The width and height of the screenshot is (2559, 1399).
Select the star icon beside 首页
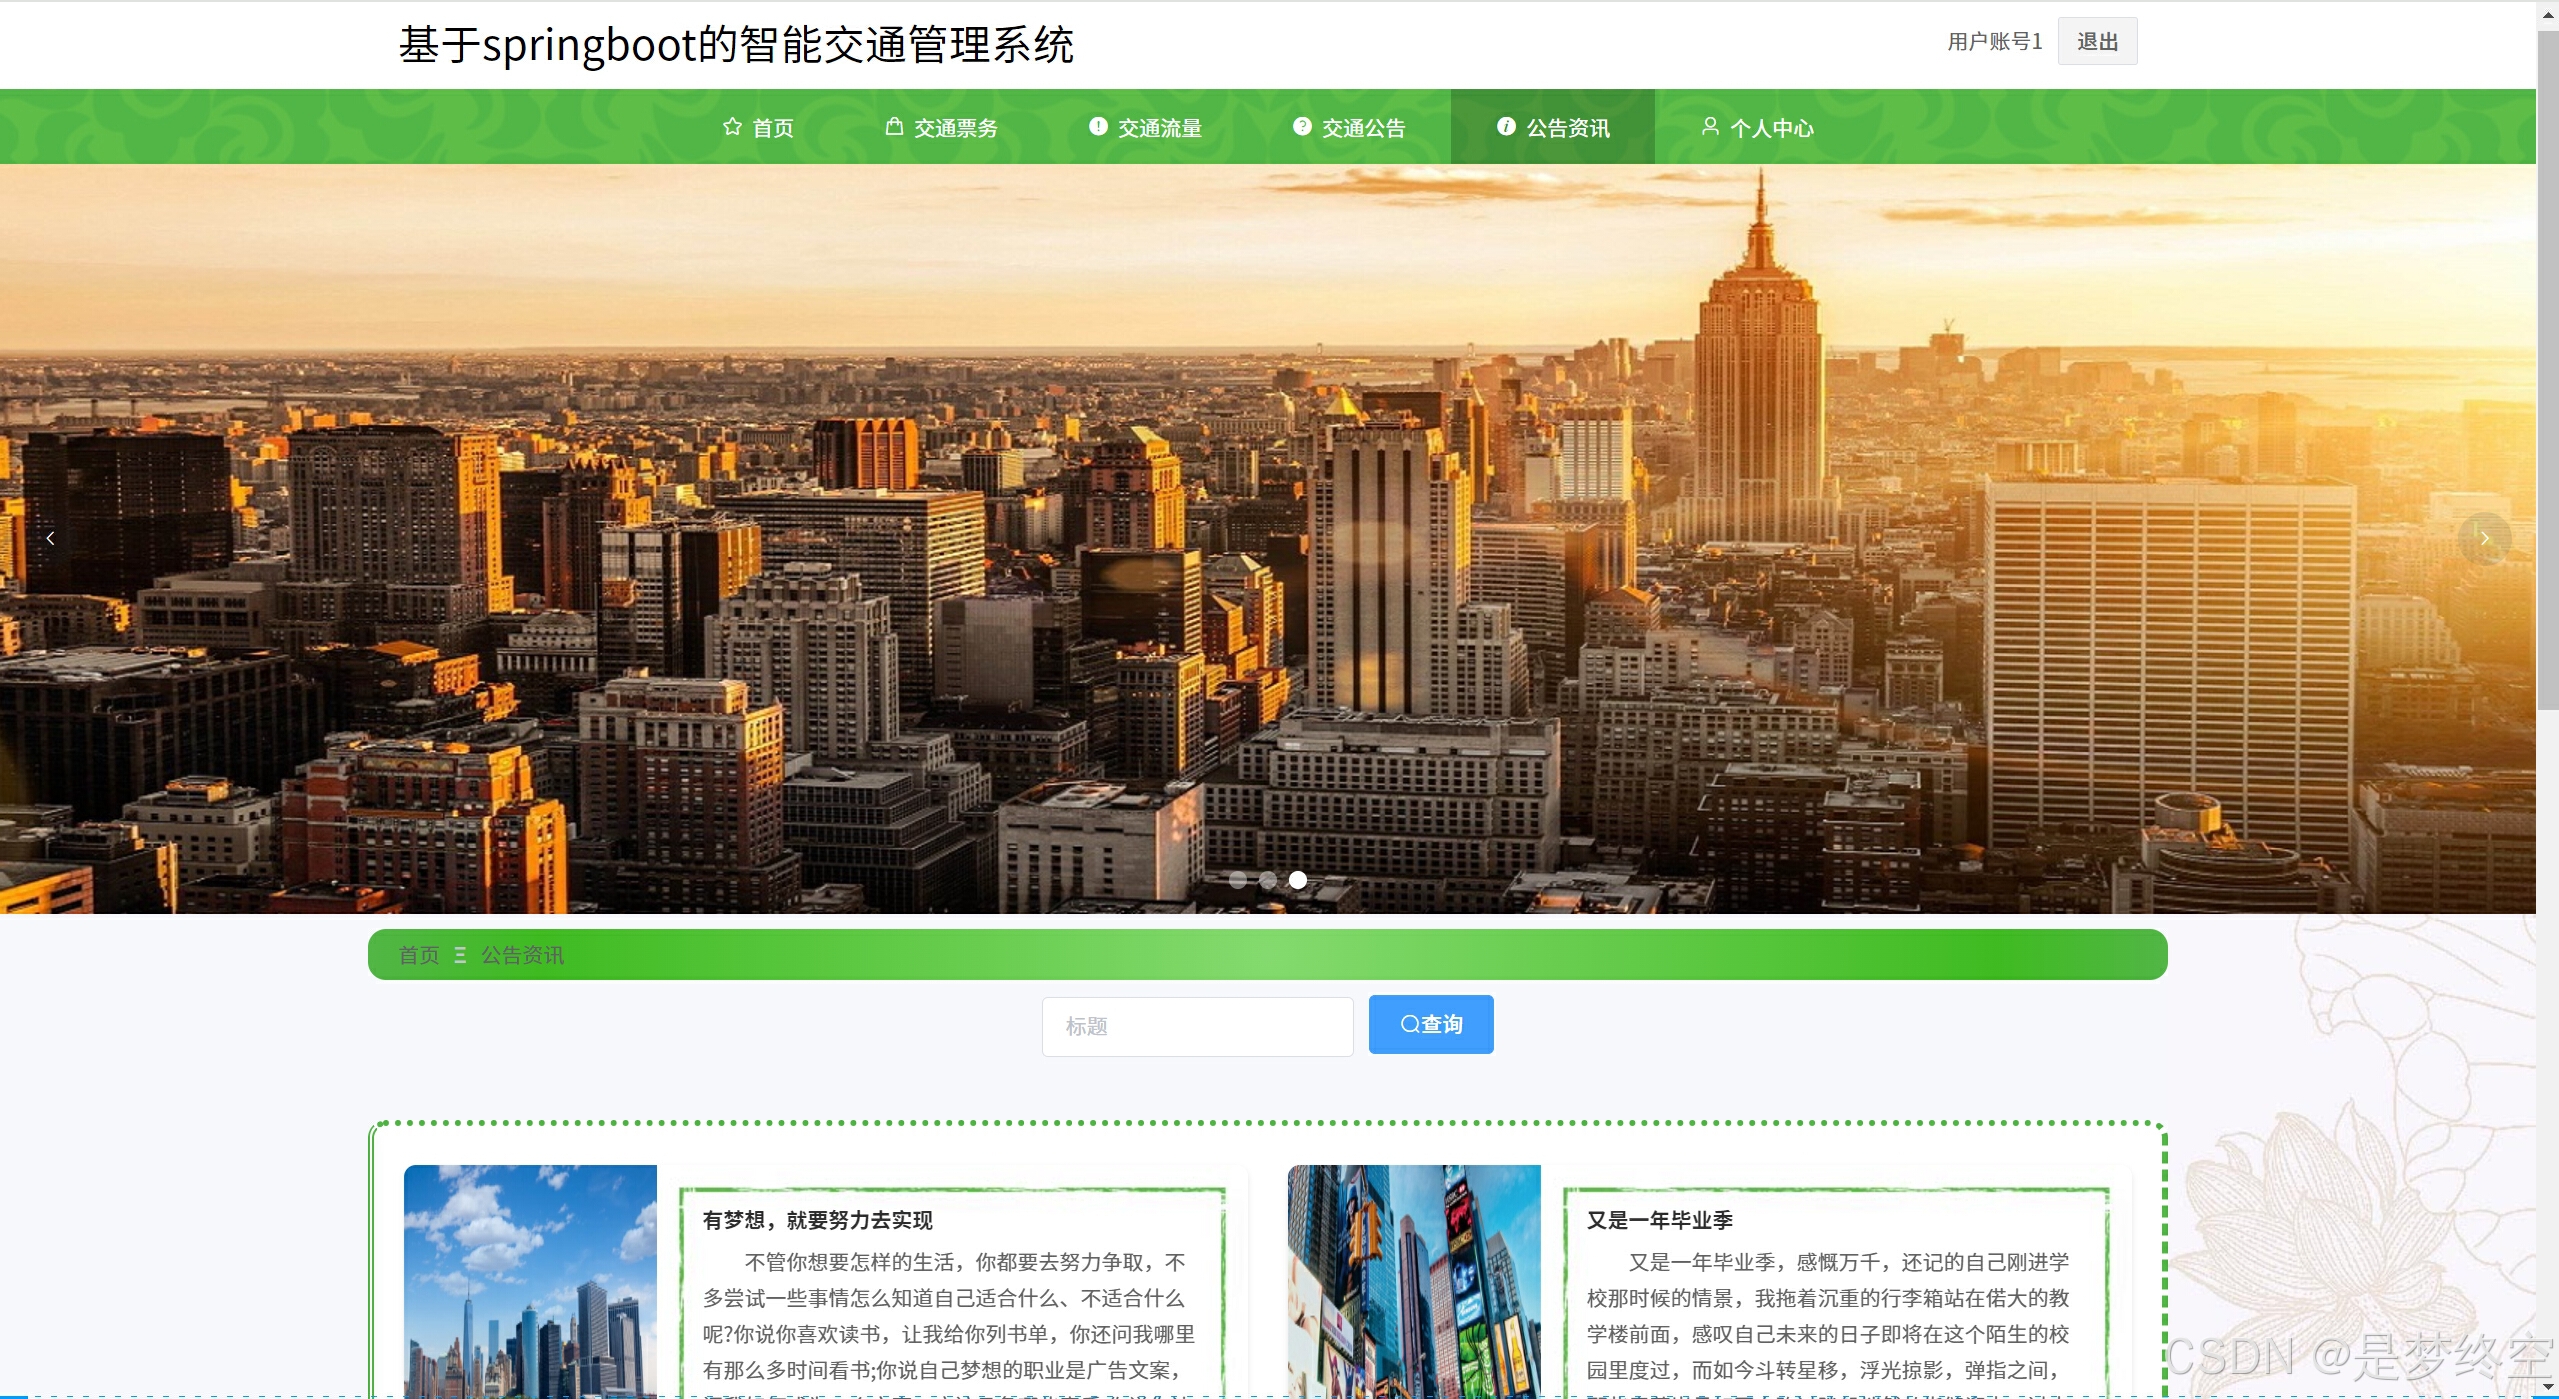tap(731, 126)
